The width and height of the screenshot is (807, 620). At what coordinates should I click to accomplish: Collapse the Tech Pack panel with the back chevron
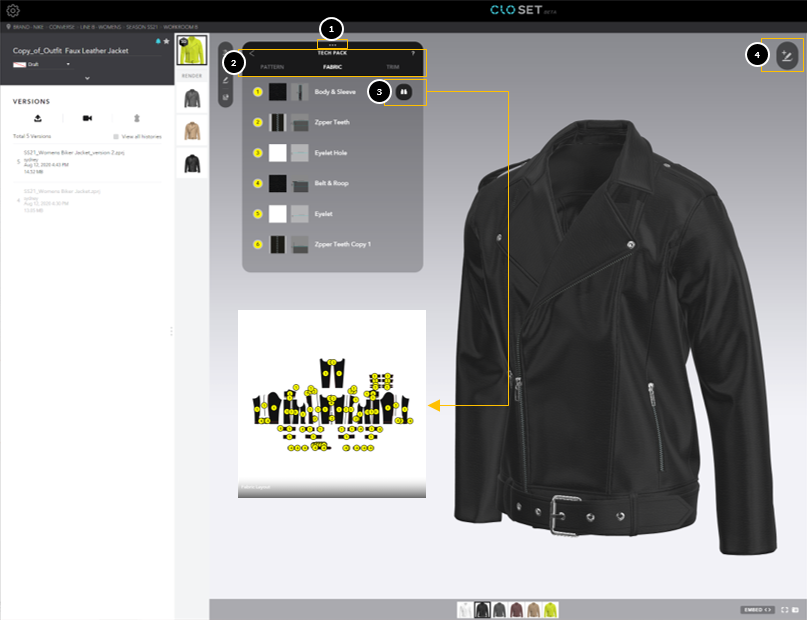[252, 54]
